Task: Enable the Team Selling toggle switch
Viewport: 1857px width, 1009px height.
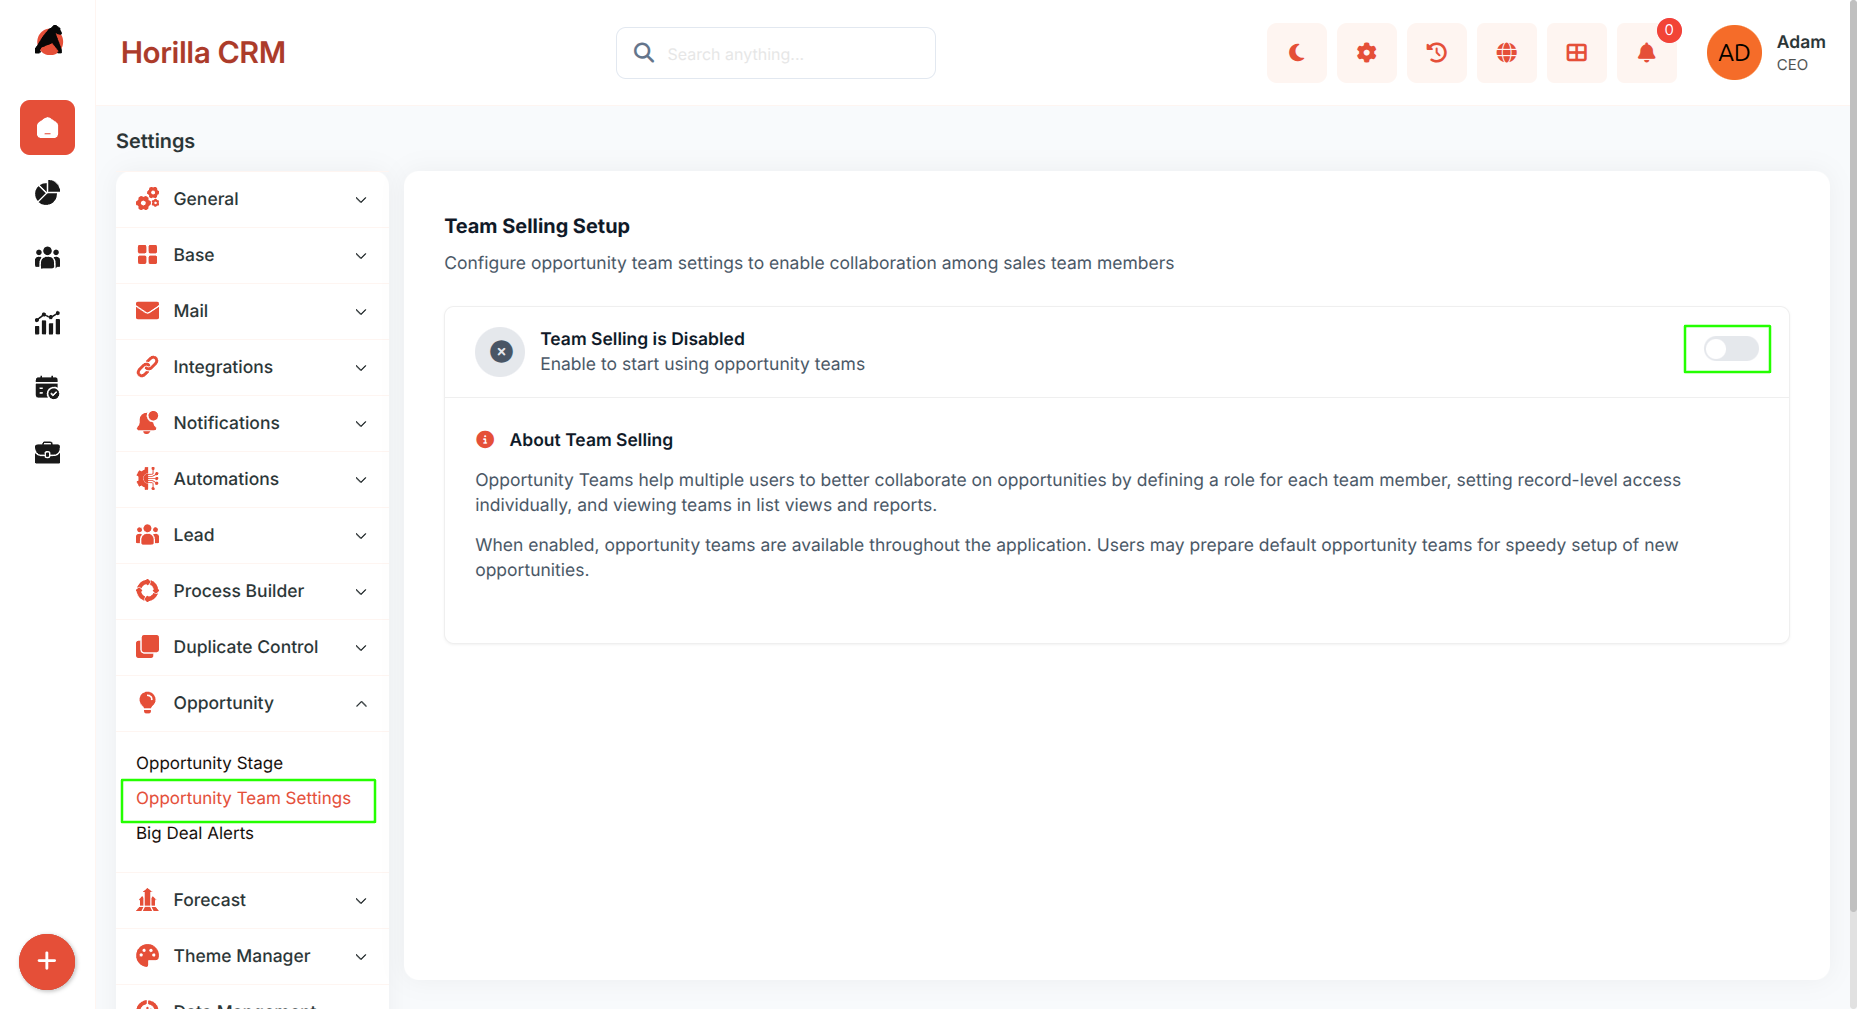Action: [1730, 349]
